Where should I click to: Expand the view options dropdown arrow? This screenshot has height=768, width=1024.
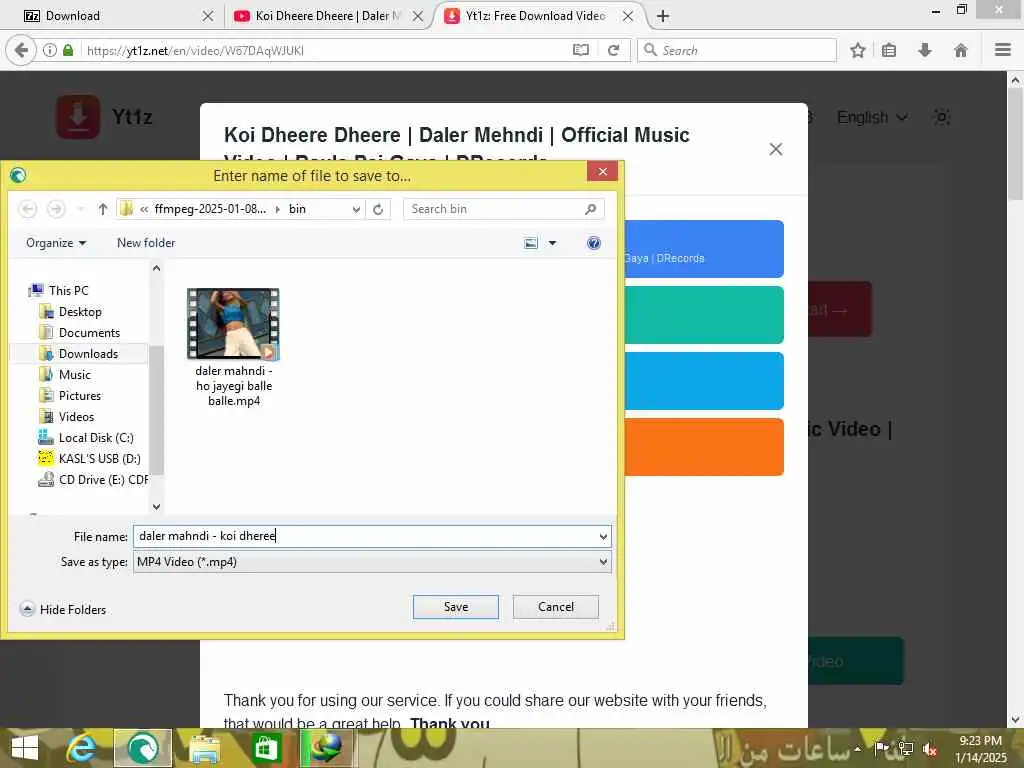pyautogui.click(x=552, y=243)
